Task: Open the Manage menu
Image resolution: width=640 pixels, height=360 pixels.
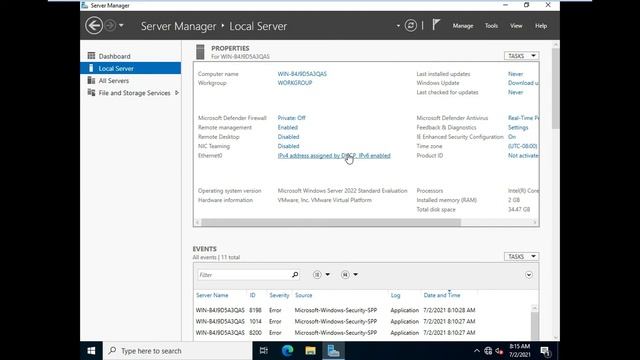Action: point(463,26)
